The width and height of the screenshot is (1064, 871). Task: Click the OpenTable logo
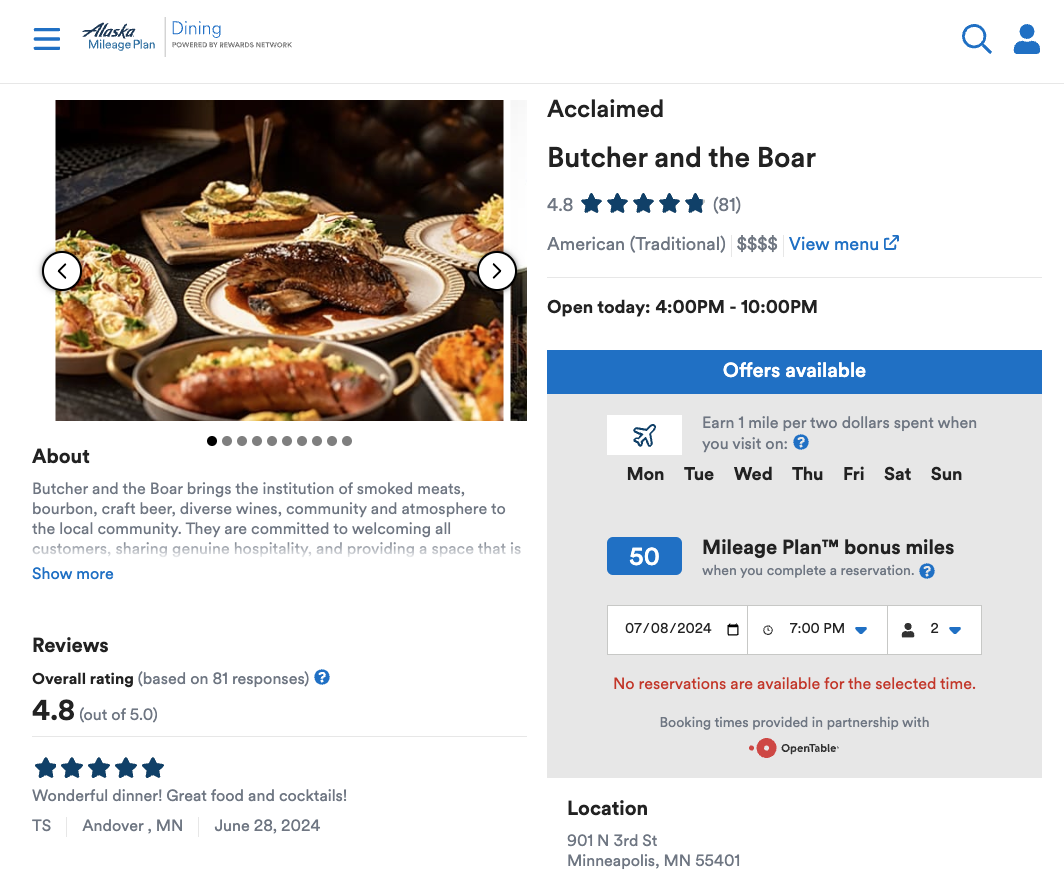(793, 747)
